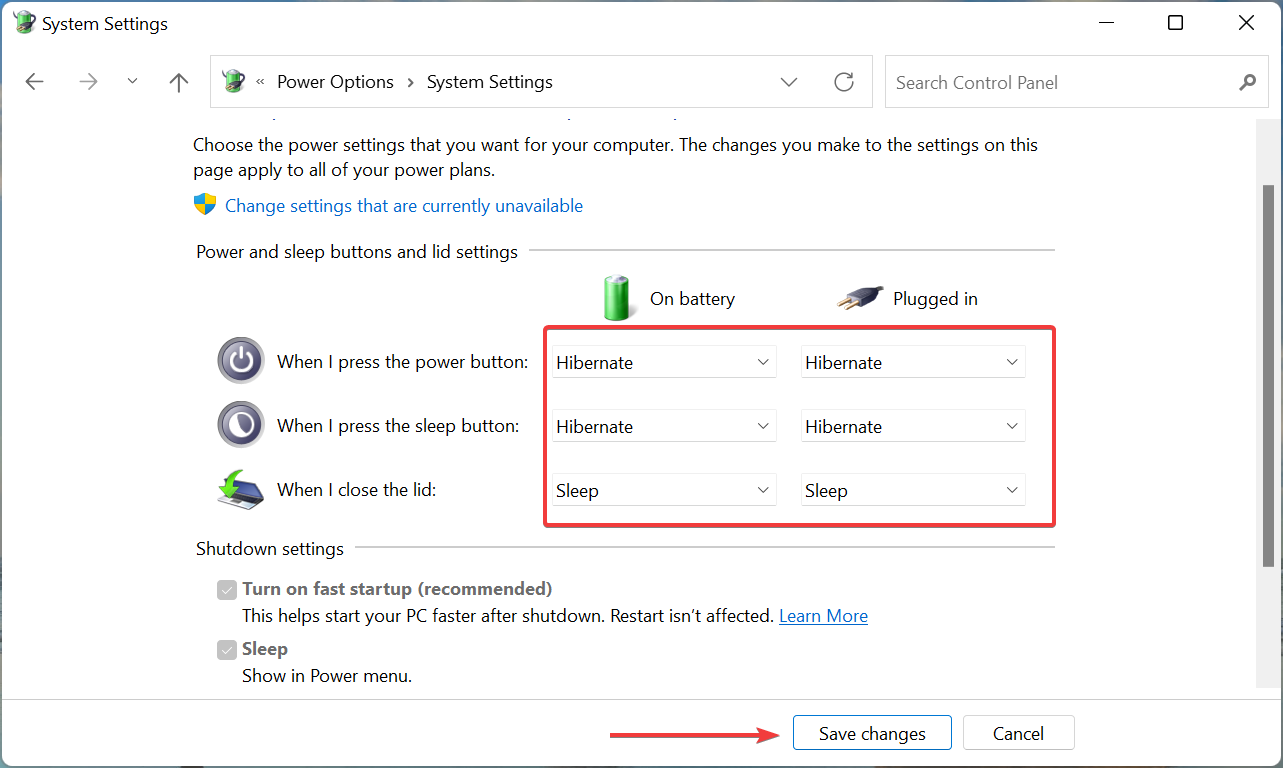The image size is (1283, 768).
Task: Click the green On battery icon
Action: coord(618,298)
